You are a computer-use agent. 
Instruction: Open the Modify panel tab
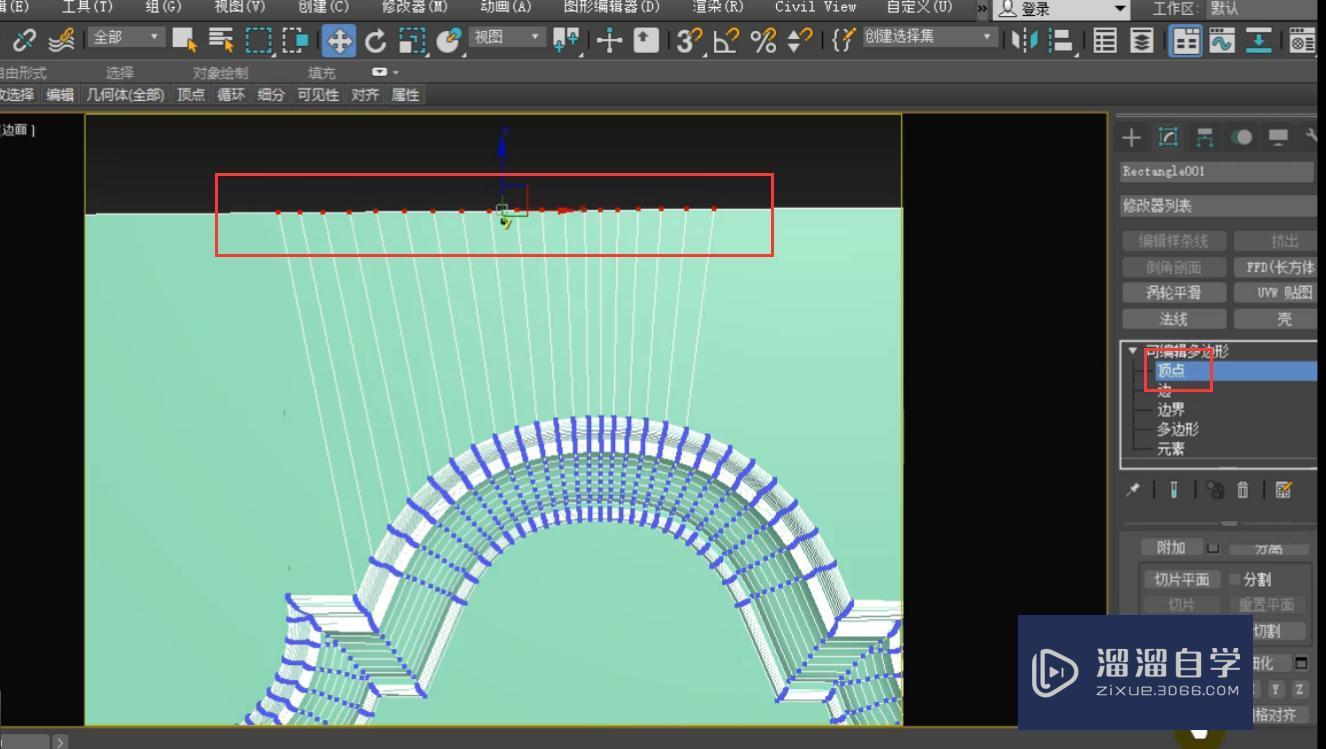pyautogui.click(x=1168, y=137)
